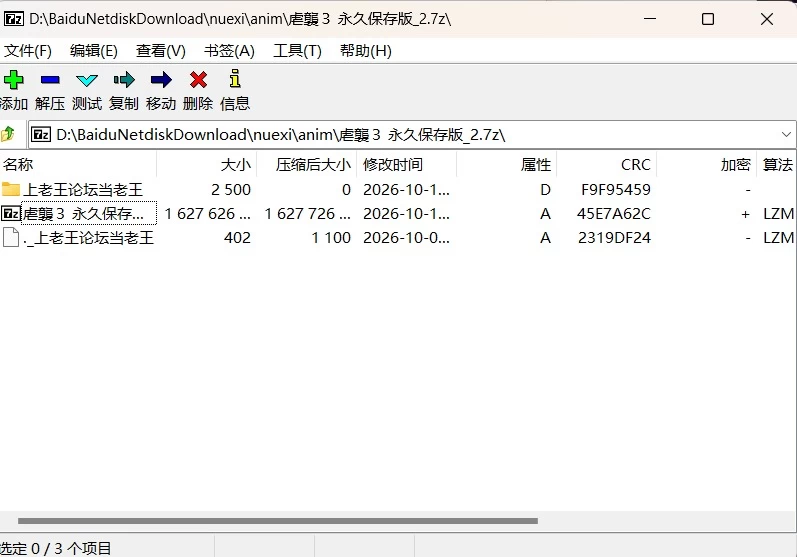Click the size value 1 627 626 ...
The height and width of the screenshot is (557, 797).
click(x=207, y=213)
